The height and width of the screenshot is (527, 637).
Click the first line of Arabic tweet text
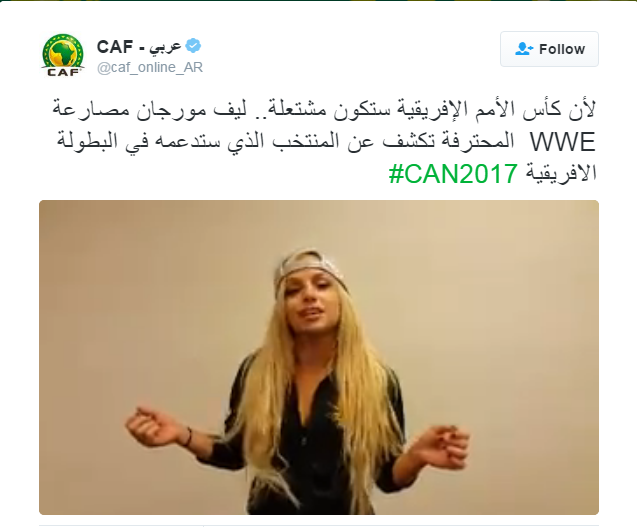tap(324, 109)
